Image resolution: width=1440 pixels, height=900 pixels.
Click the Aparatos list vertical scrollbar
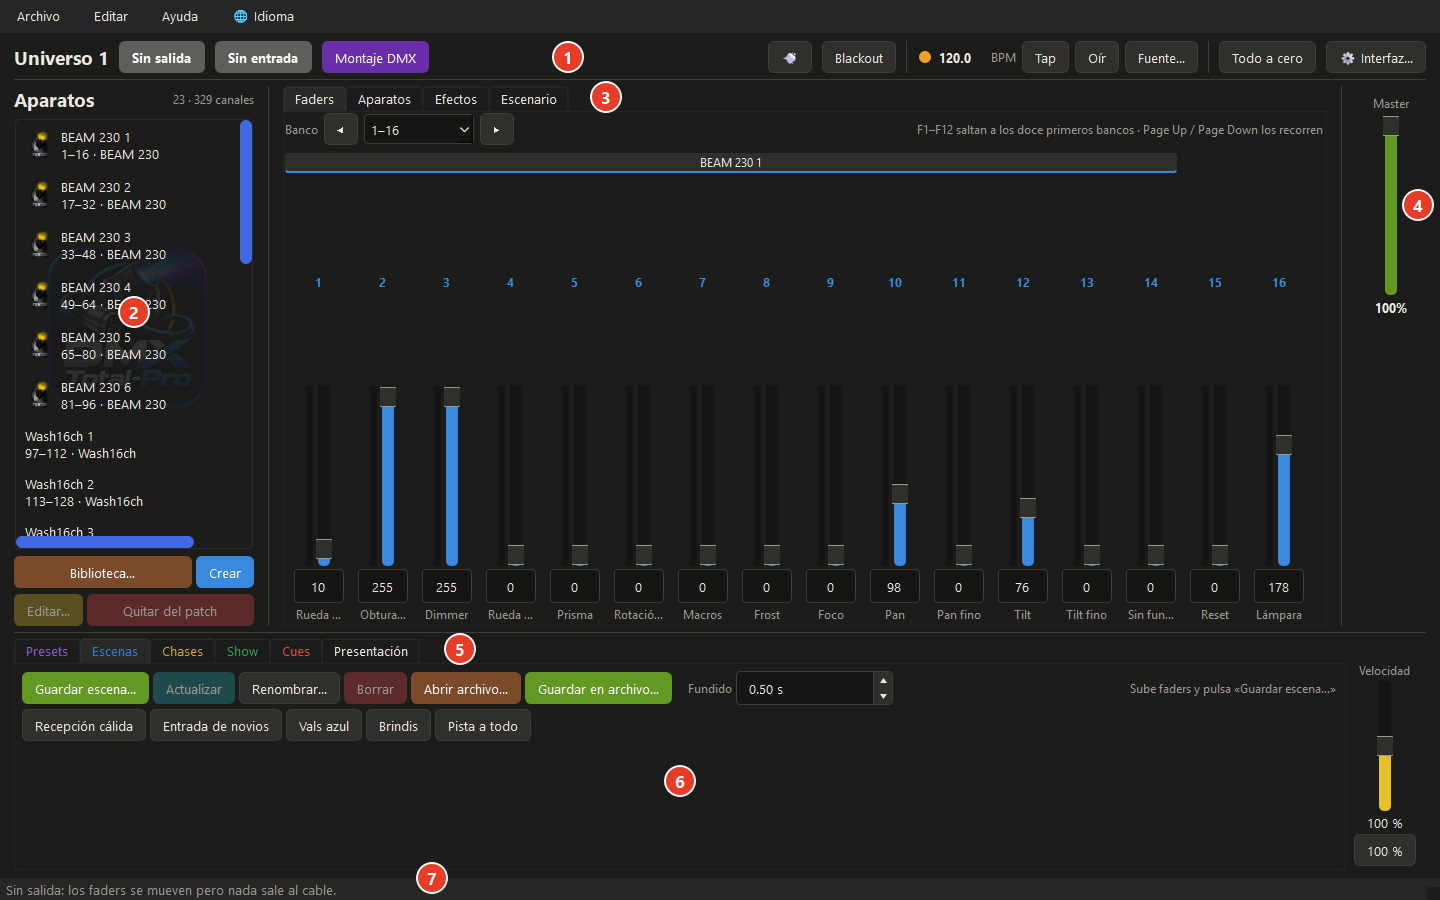tap(246, 192)
